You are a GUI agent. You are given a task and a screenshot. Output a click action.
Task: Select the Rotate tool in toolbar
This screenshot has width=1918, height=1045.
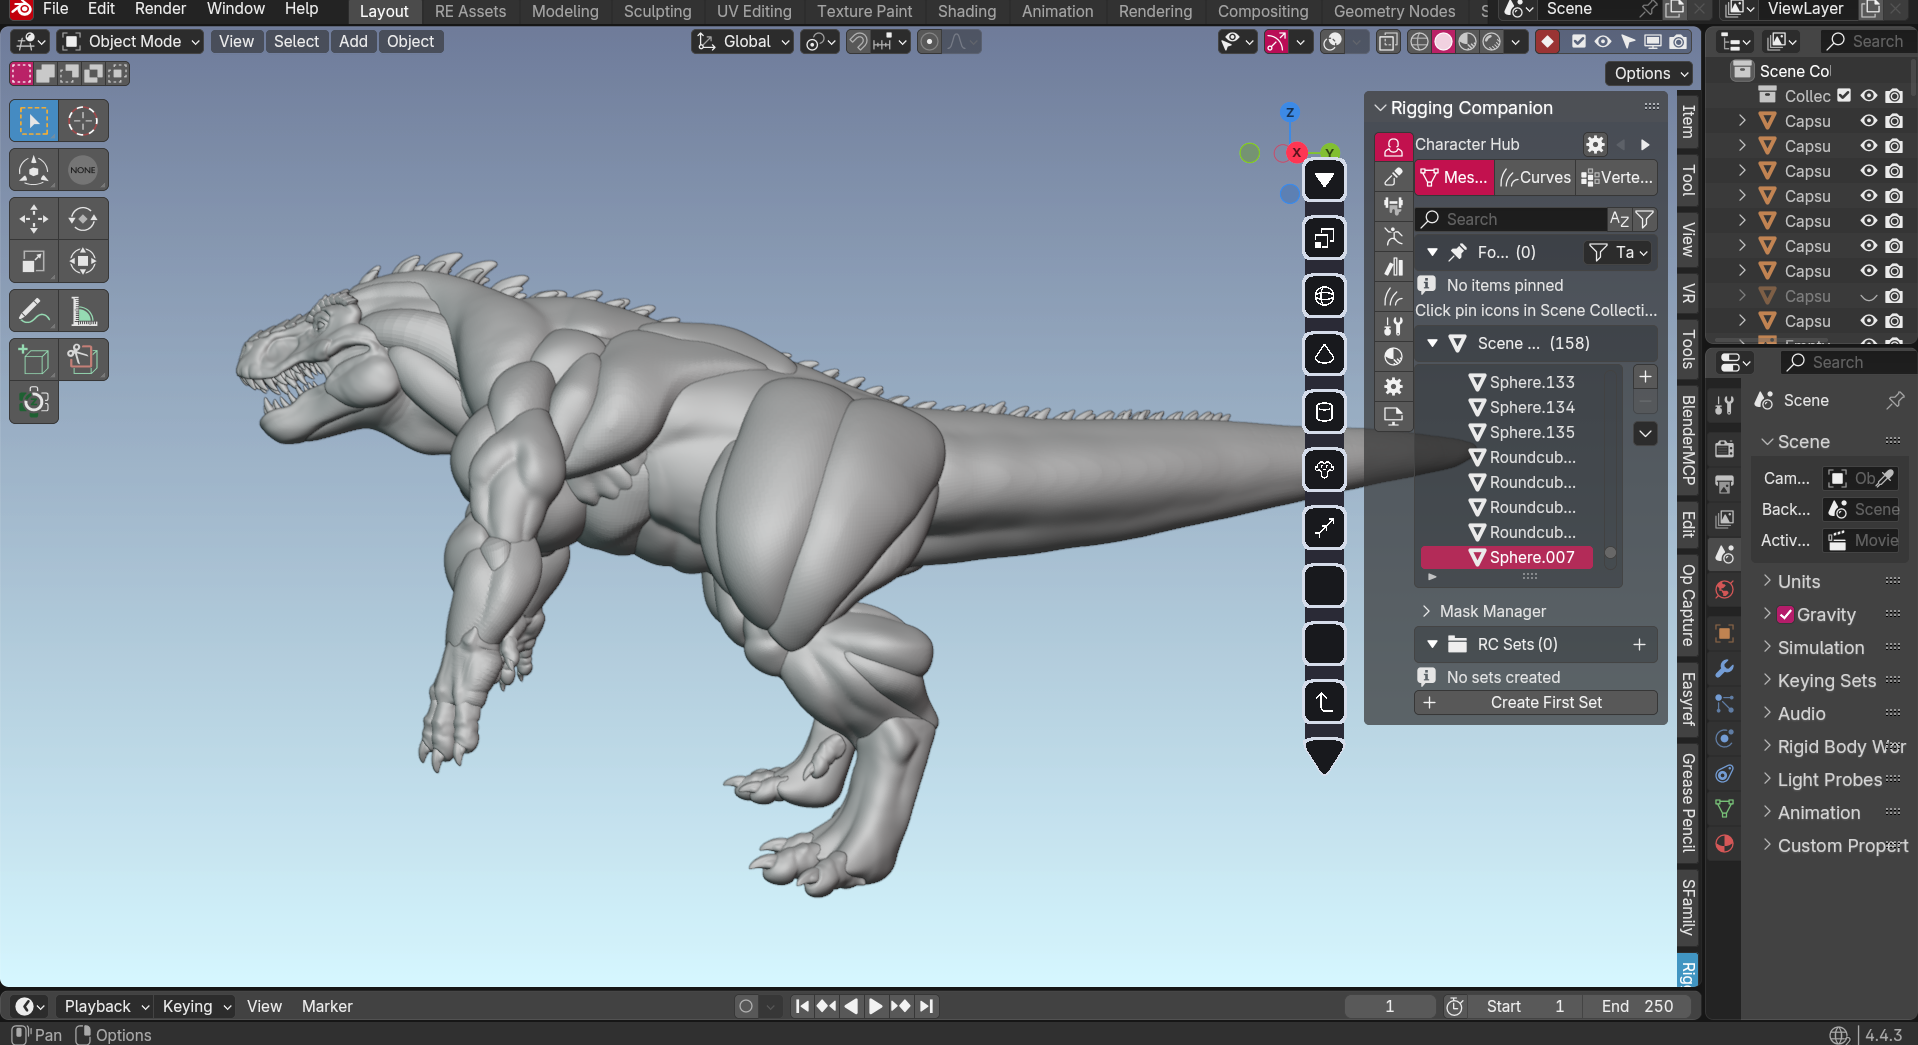tap(83, 218)
